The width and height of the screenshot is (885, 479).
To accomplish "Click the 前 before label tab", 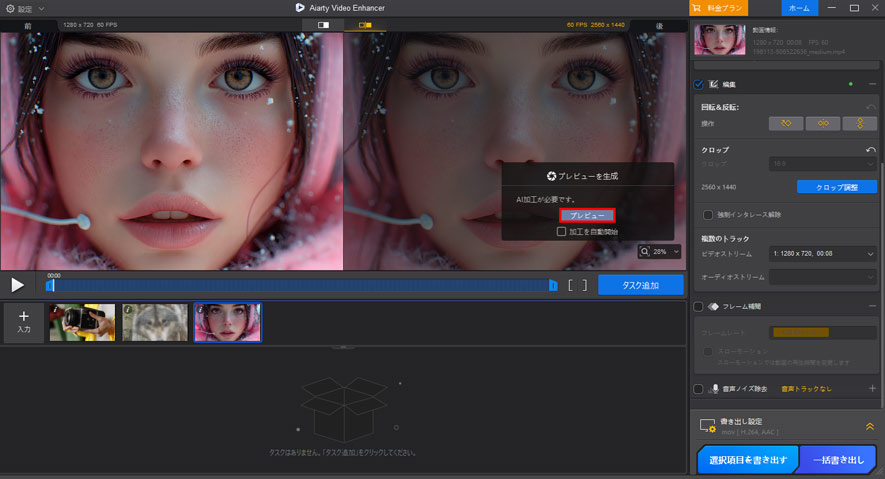I will coord(28,25).
